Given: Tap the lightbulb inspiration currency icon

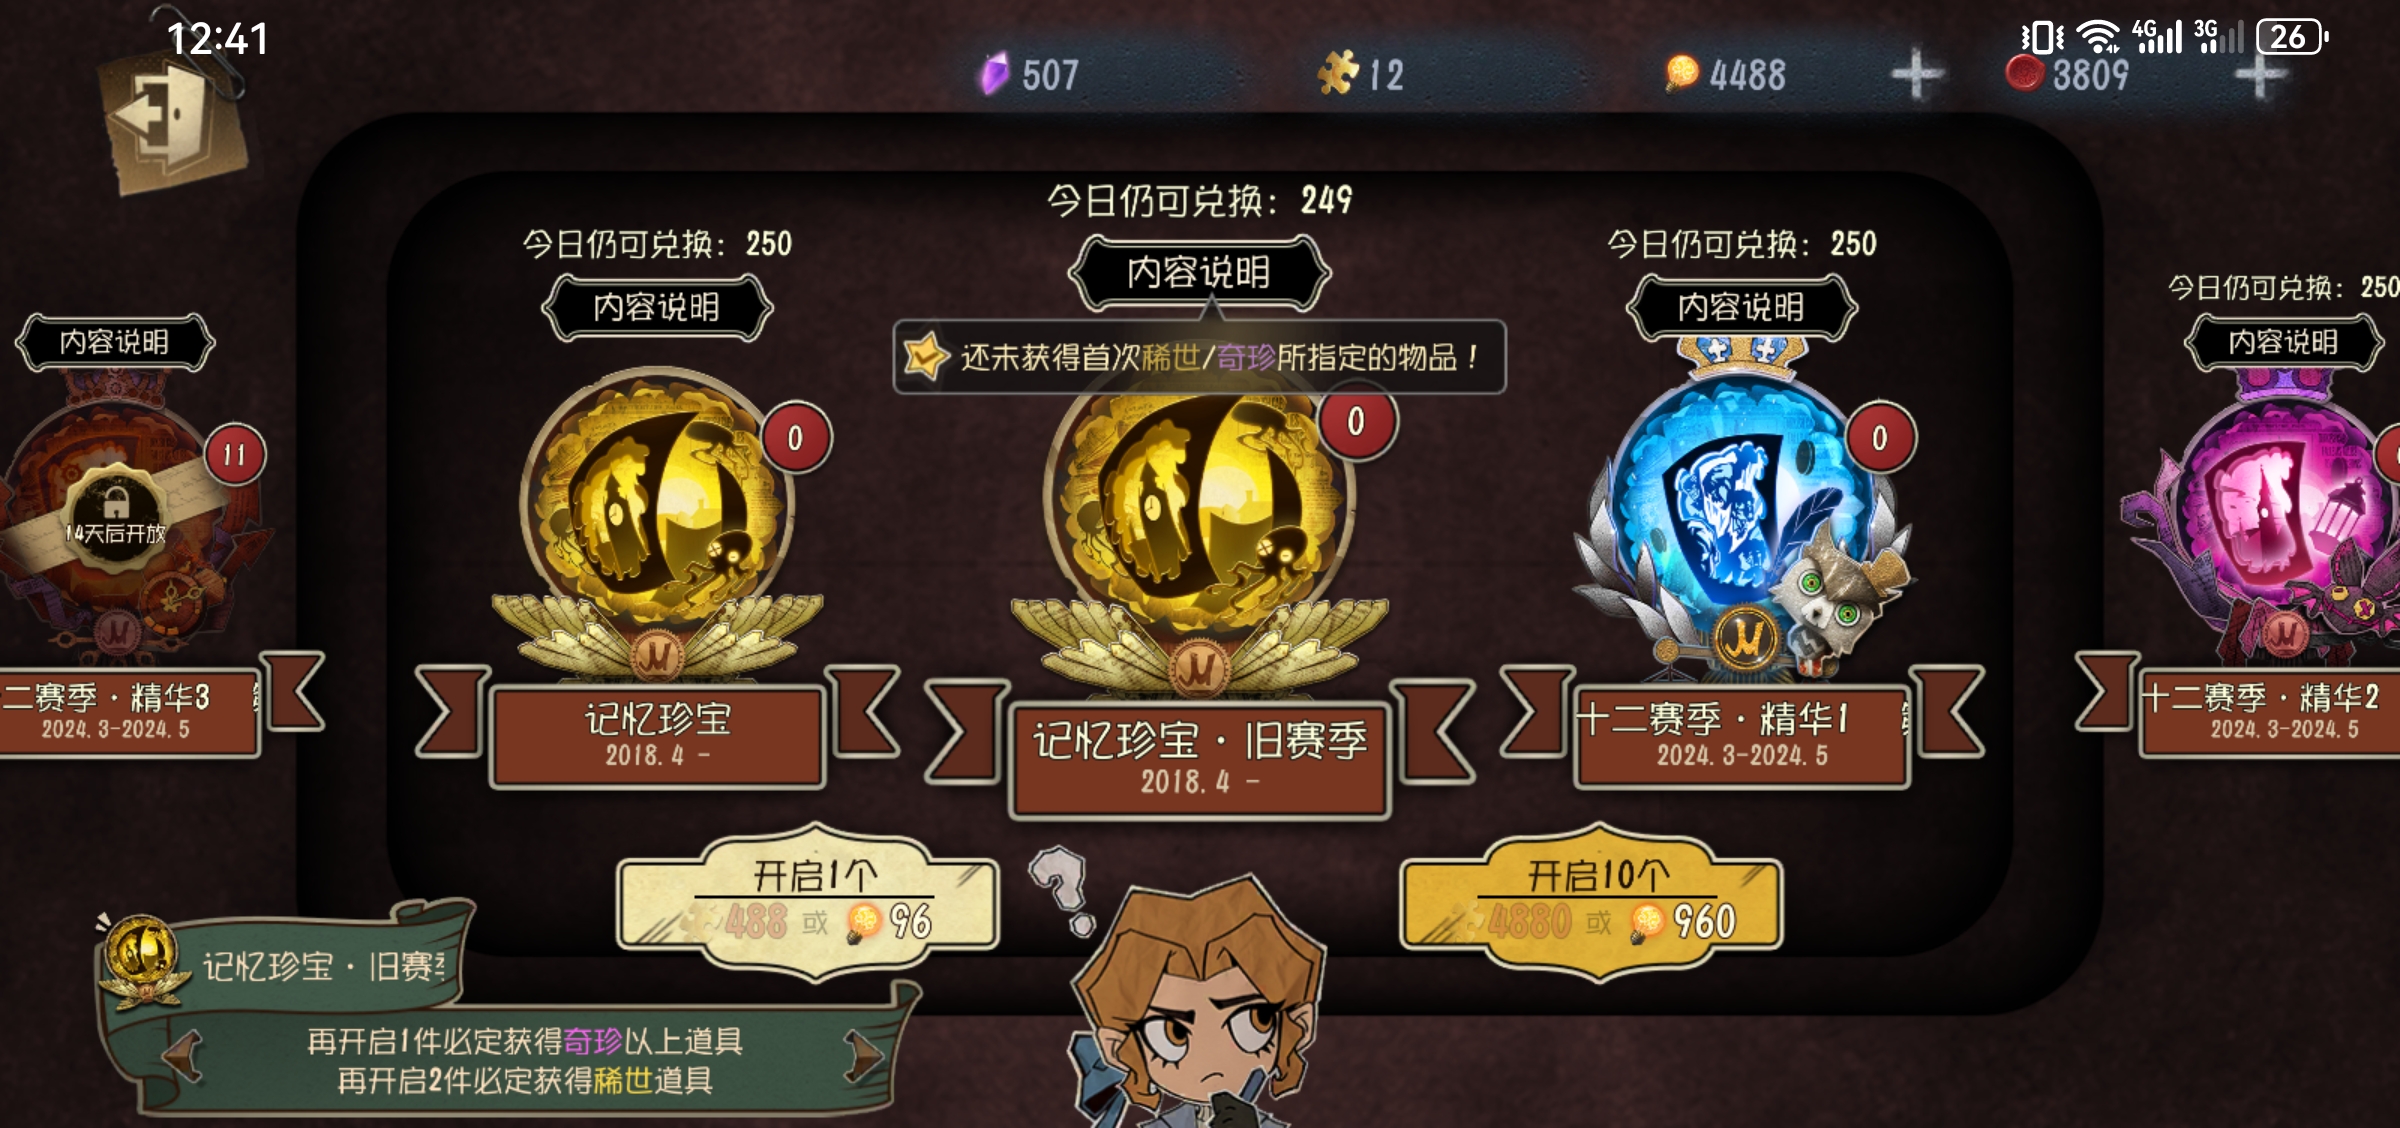Looking at the screenshot, I should pos(1682,73).
